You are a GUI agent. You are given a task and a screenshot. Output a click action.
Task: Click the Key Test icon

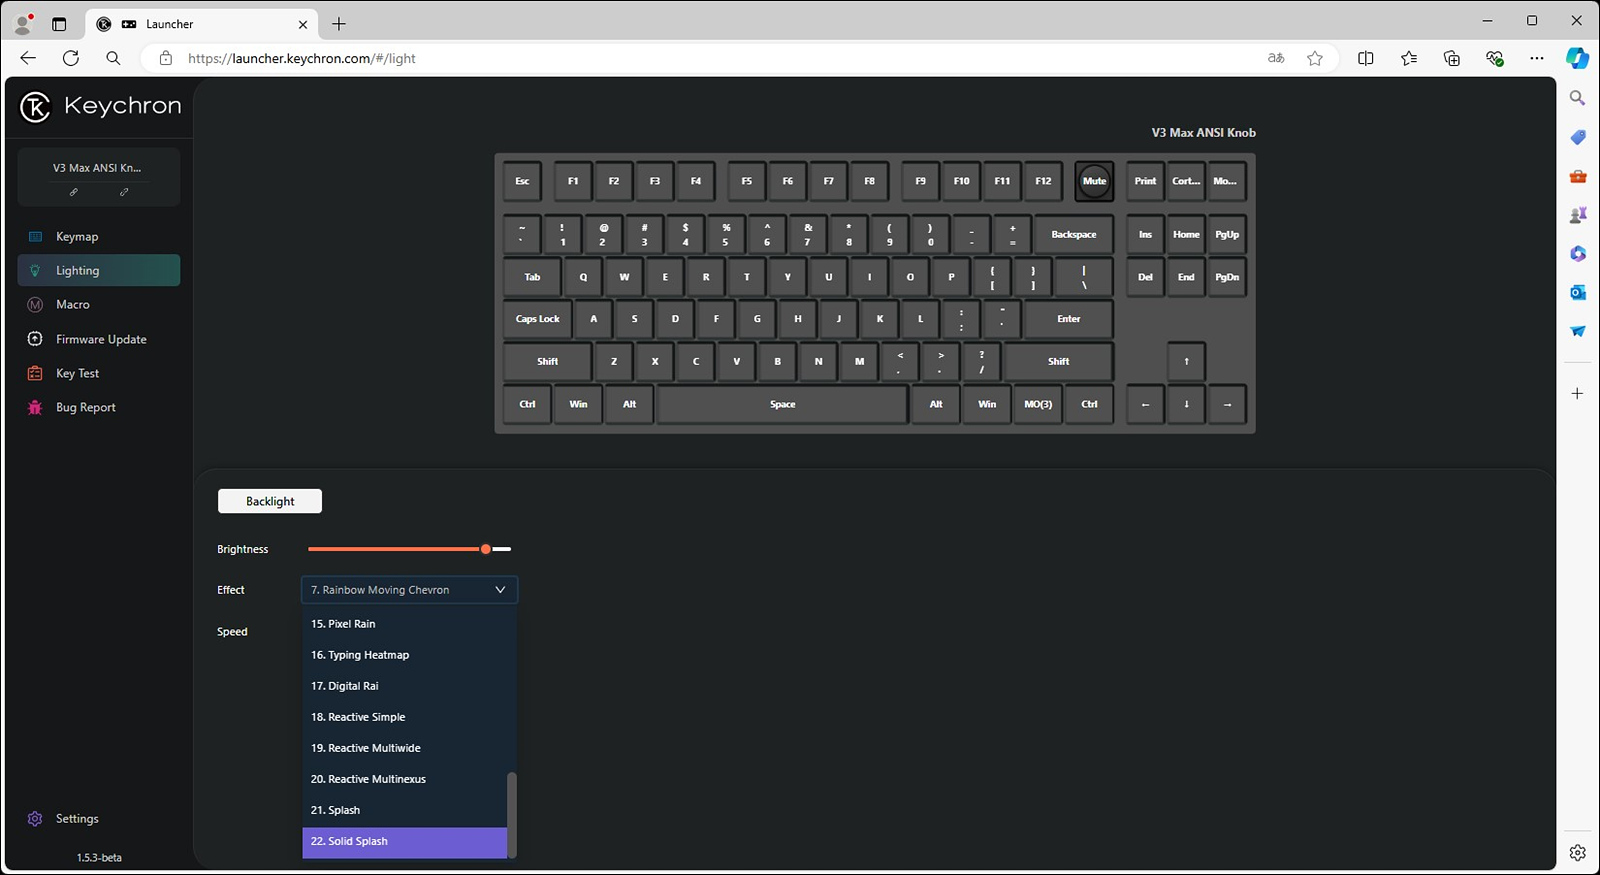pyautogui.click(x=35, y=373)
